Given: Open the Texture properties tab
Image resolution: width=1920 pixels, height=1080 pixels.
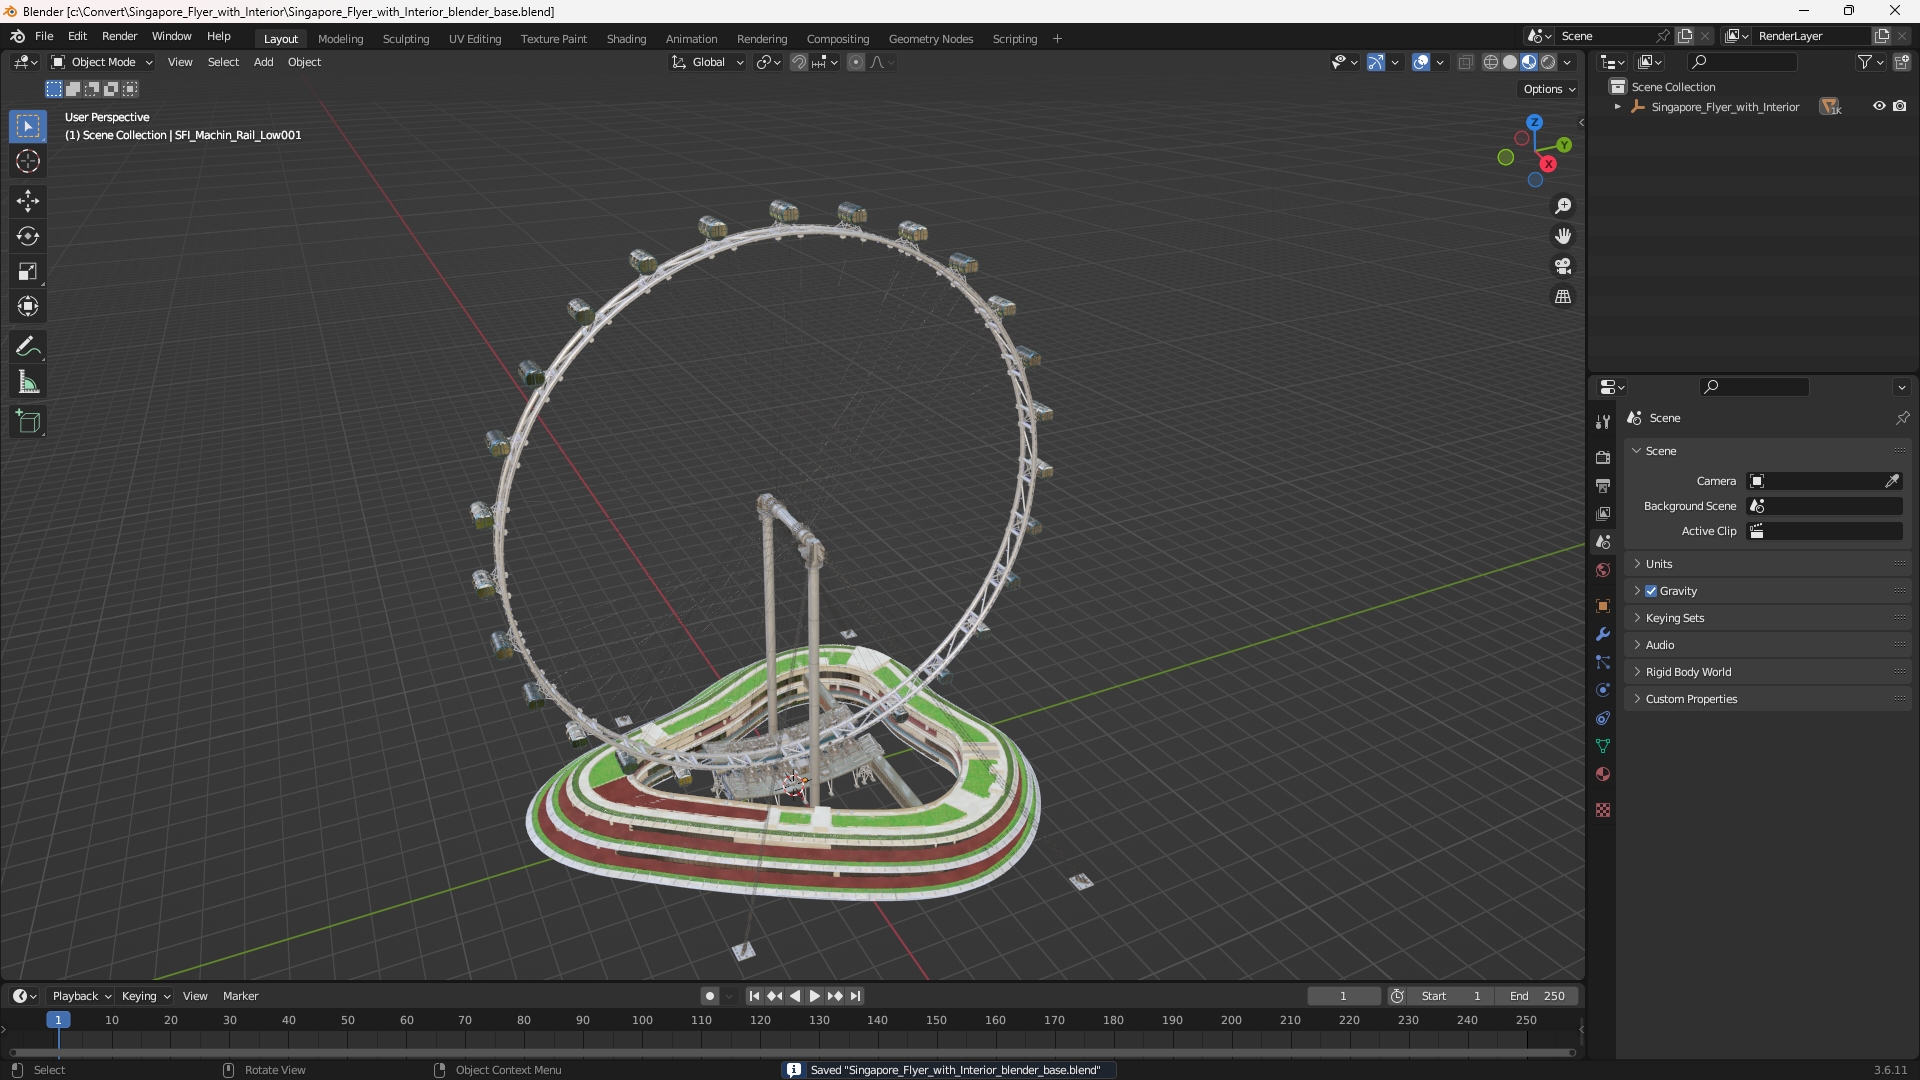Looking at the screenshot, I should [1603, 810].
